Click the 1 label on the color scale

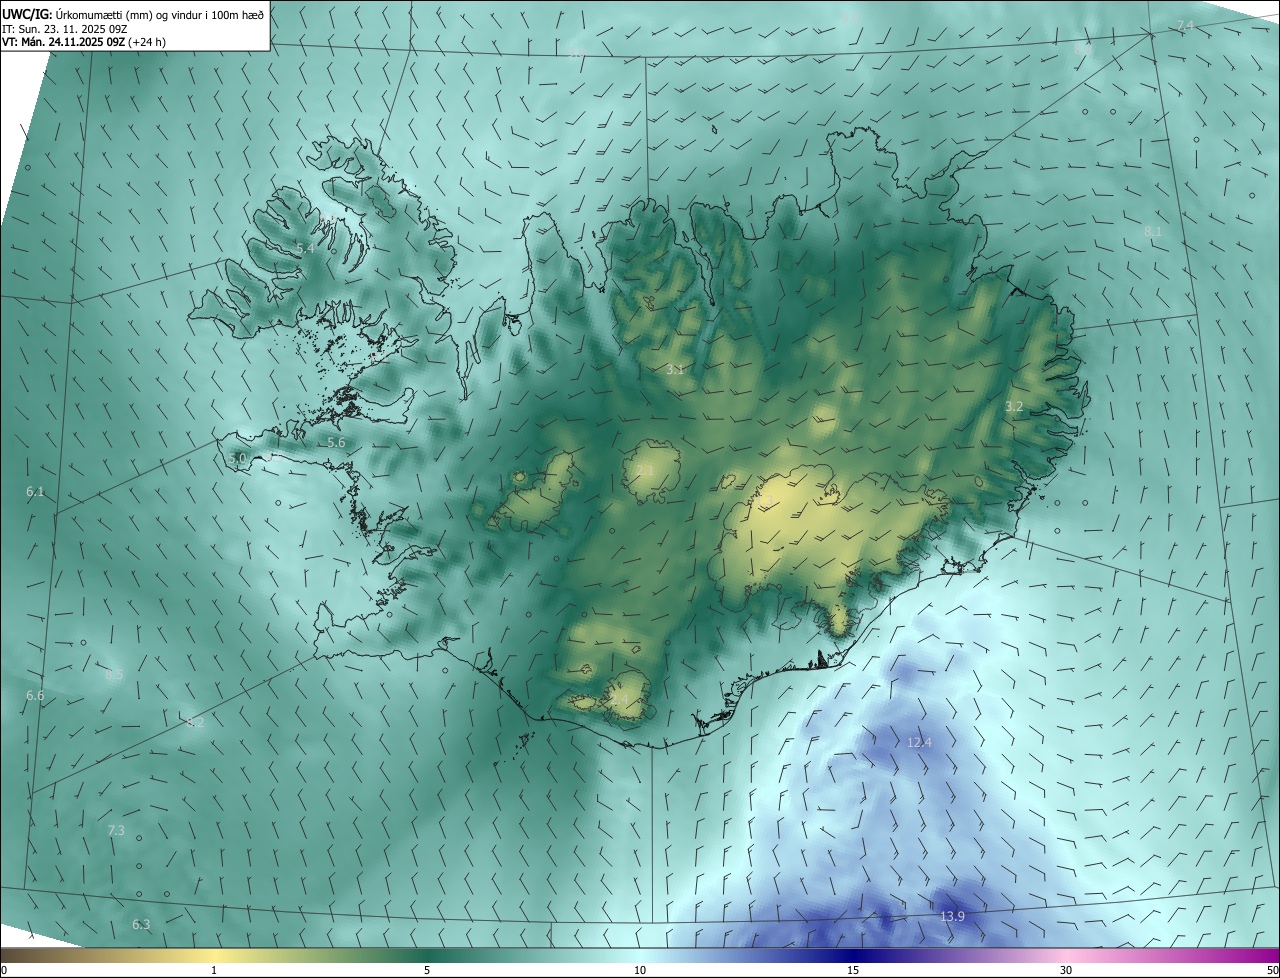(x=214, y=970)
